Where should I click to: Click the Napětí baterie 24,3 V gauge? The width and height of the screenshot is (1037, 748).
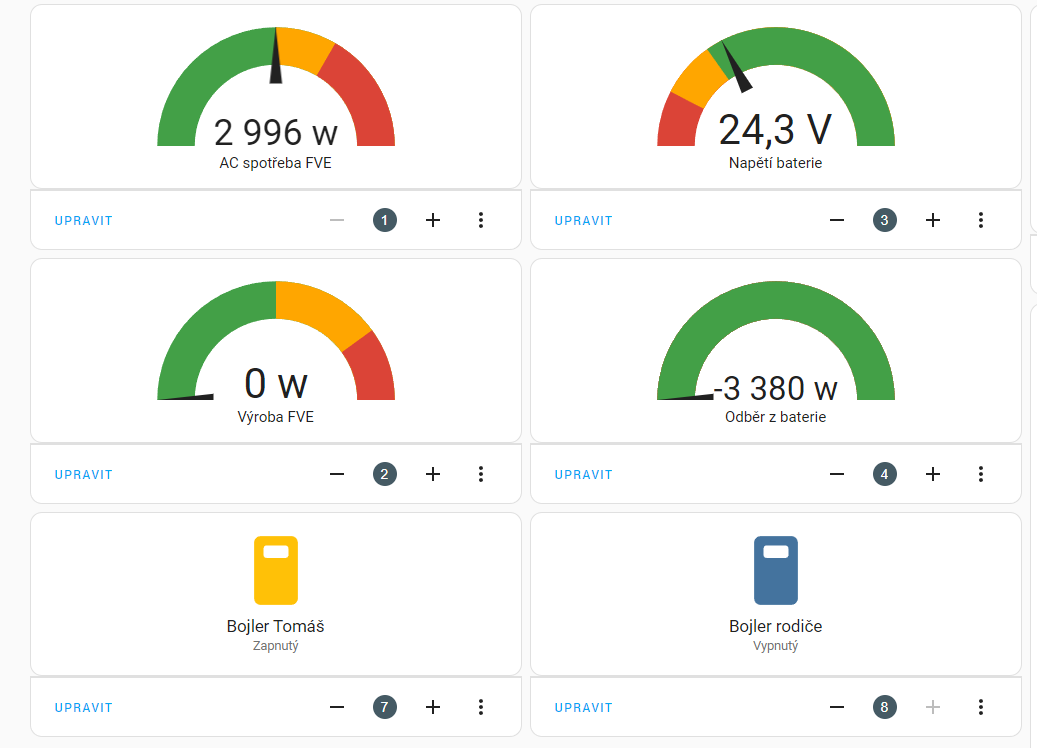pyautogui.click(x=775, y=100)
